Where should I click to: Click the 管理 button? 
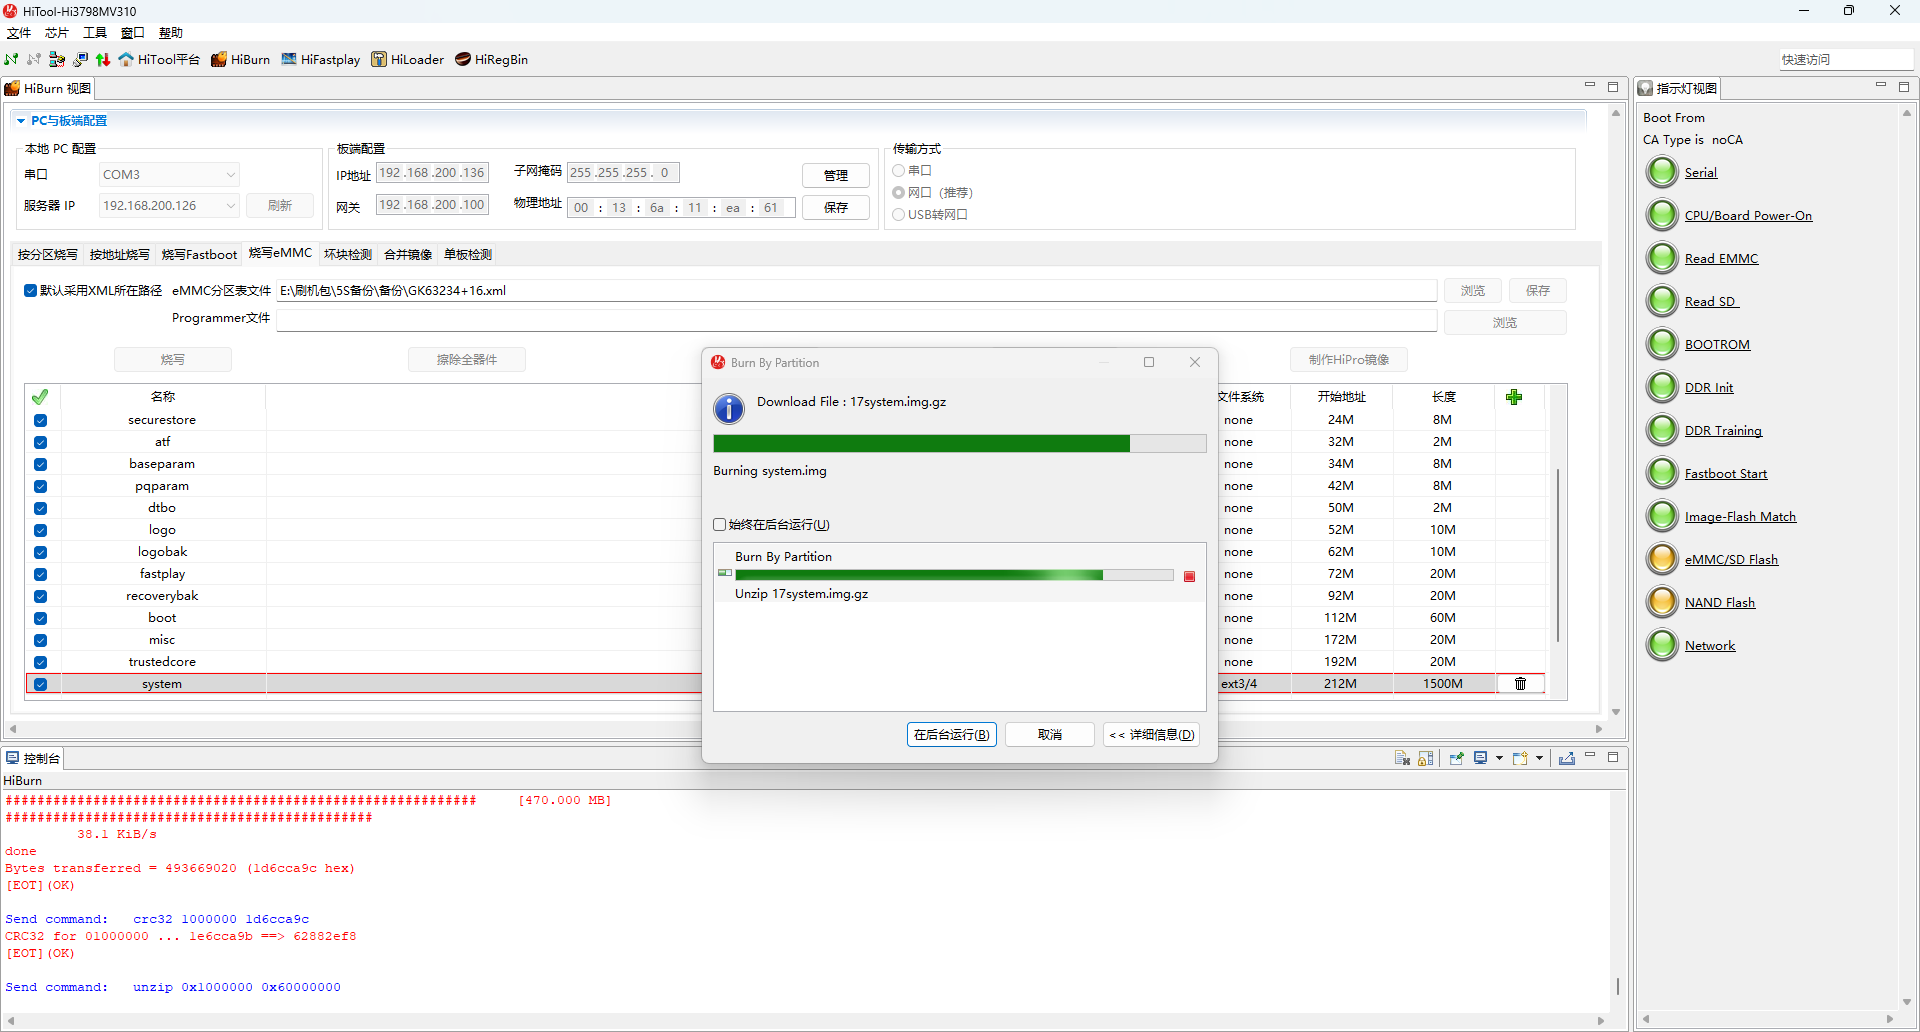(x=836, y=176)
